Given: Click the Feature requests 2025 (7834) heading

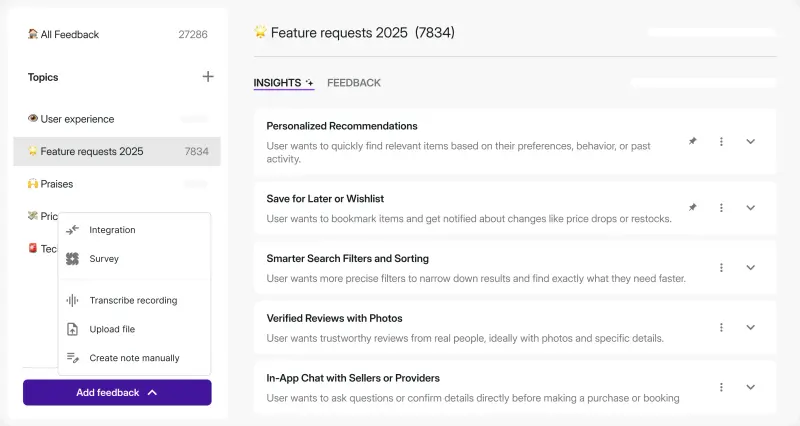Looking at the screenshot, I should [363, 33].
